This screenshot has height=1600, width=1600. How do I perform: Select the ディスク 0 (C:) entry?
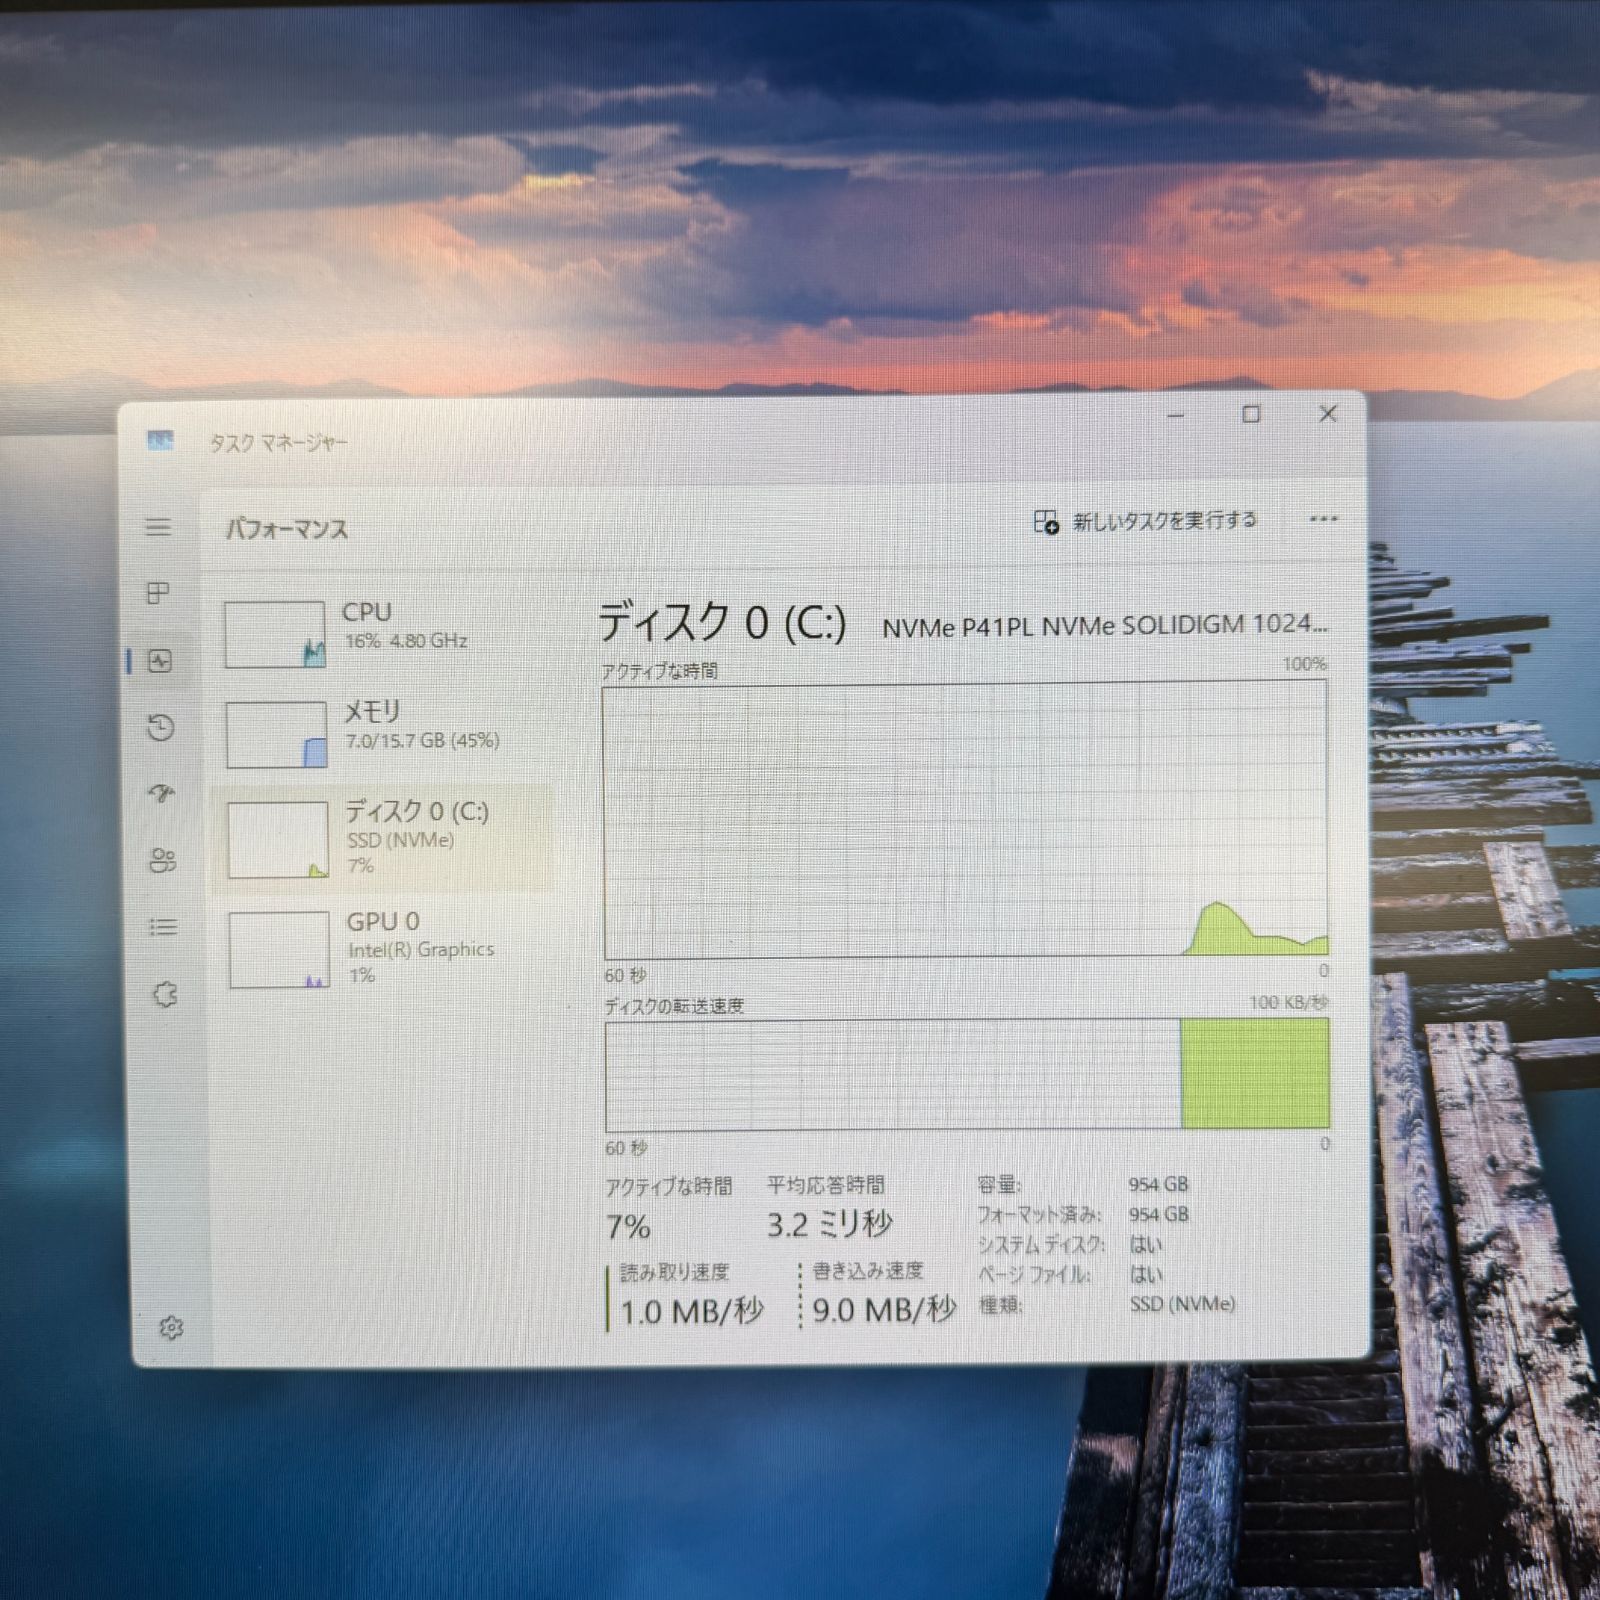click(382, 839)
